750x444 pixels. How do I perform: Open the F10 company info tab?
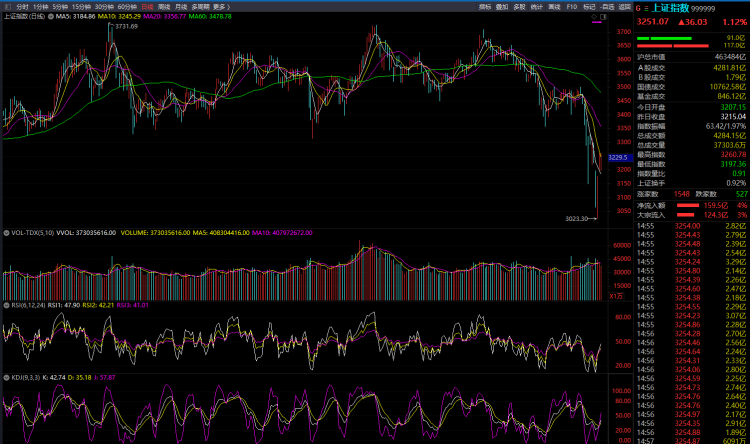coord(571,6)
